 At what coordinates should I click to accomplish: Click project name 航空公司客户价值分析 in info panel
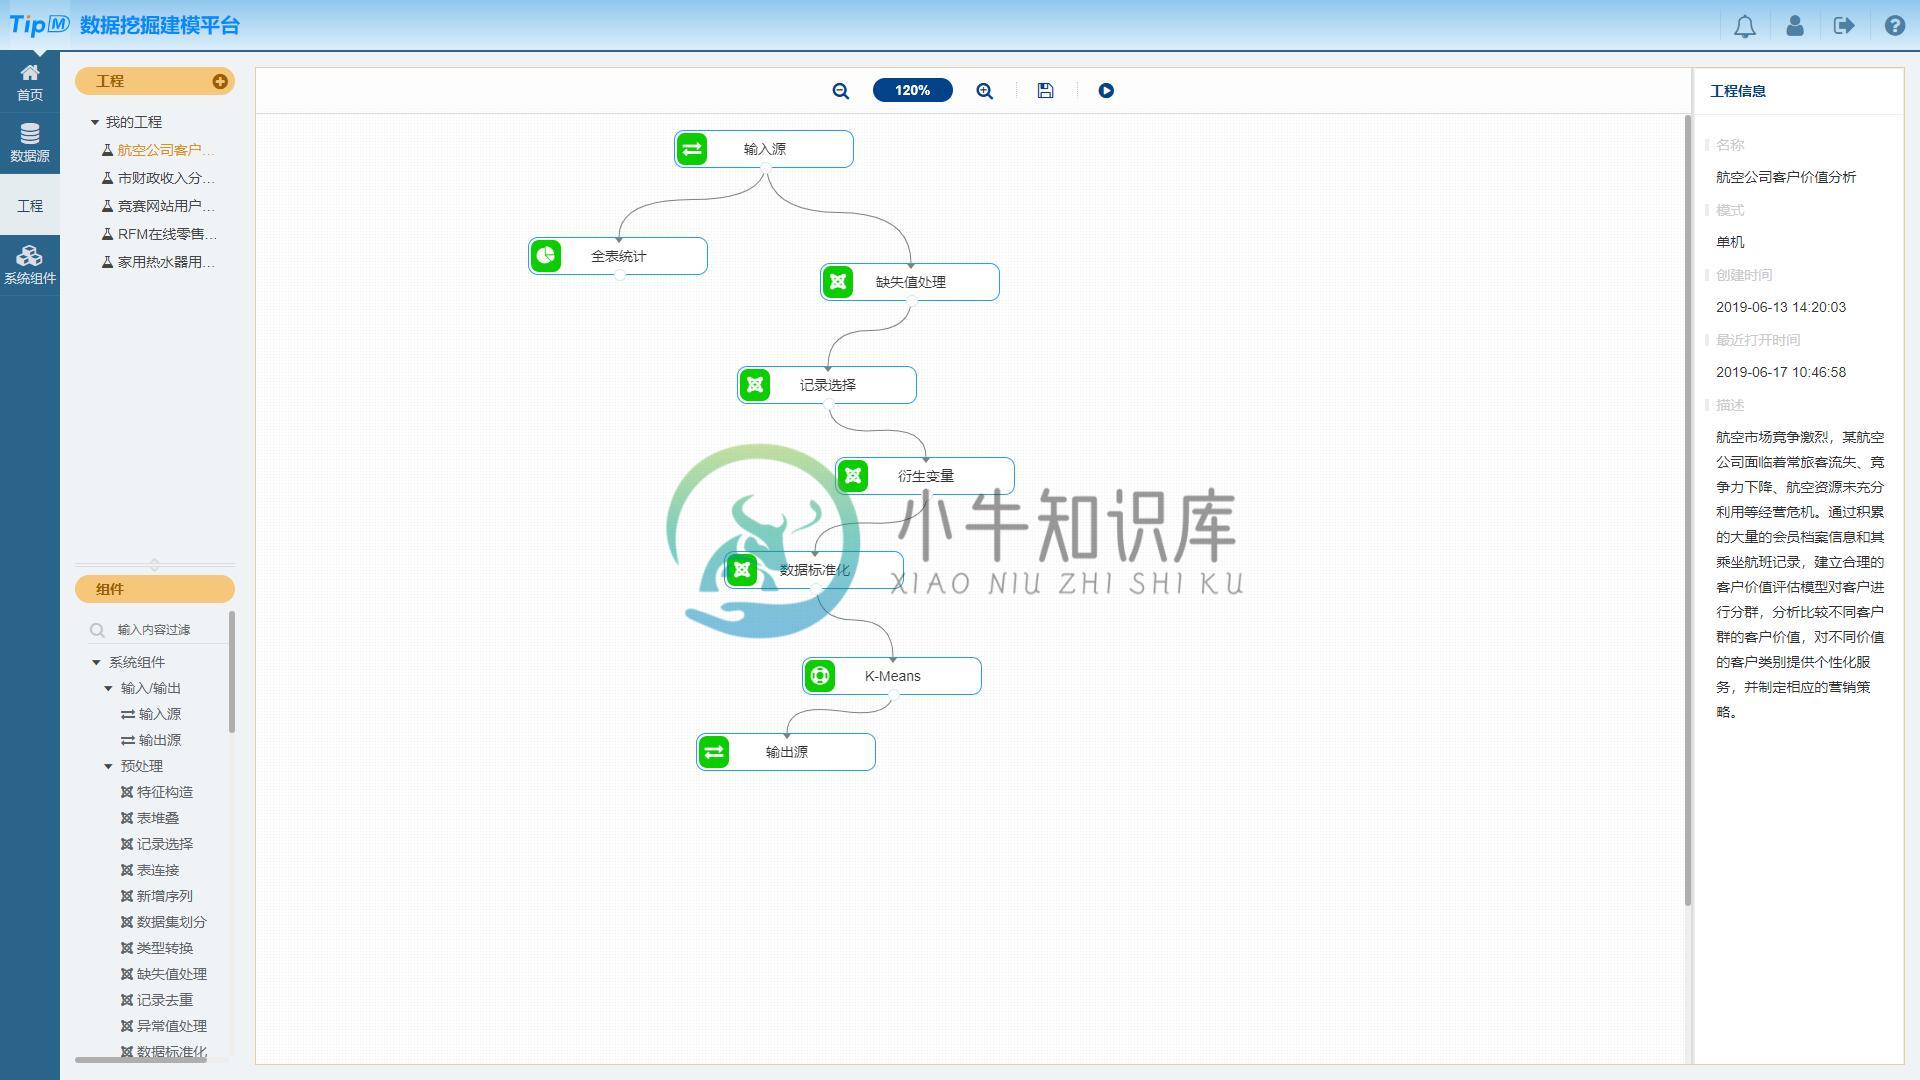click(1786, 177)
